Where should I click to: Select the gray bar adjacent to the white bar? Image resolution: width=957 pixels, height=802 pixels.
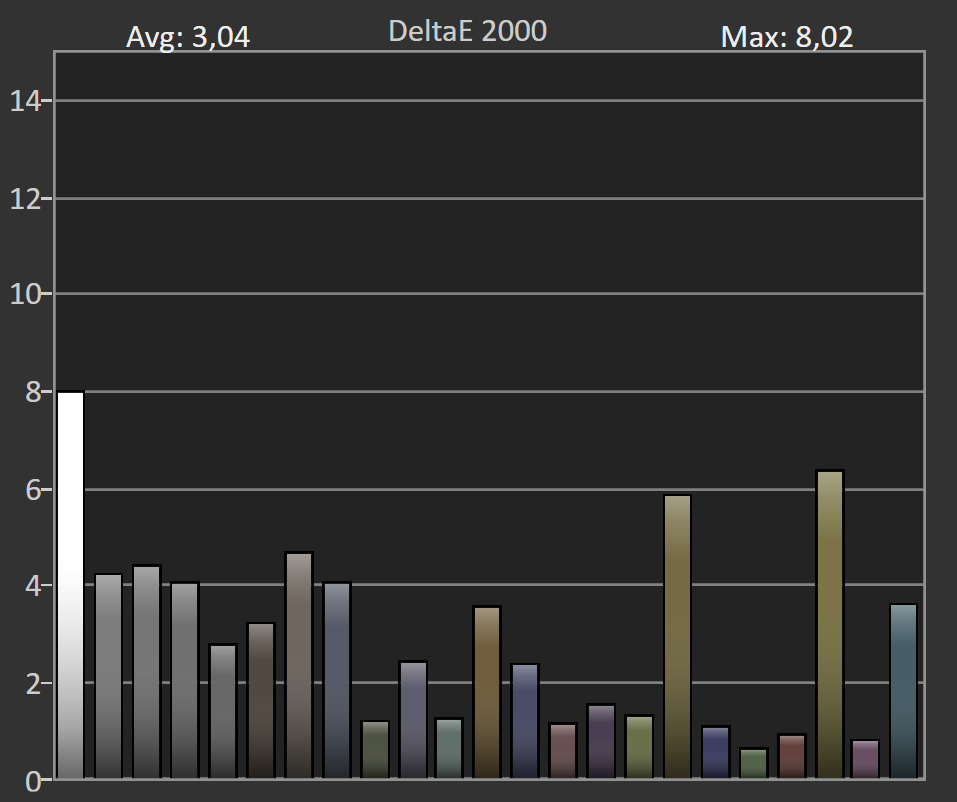[x=109, y=676]
